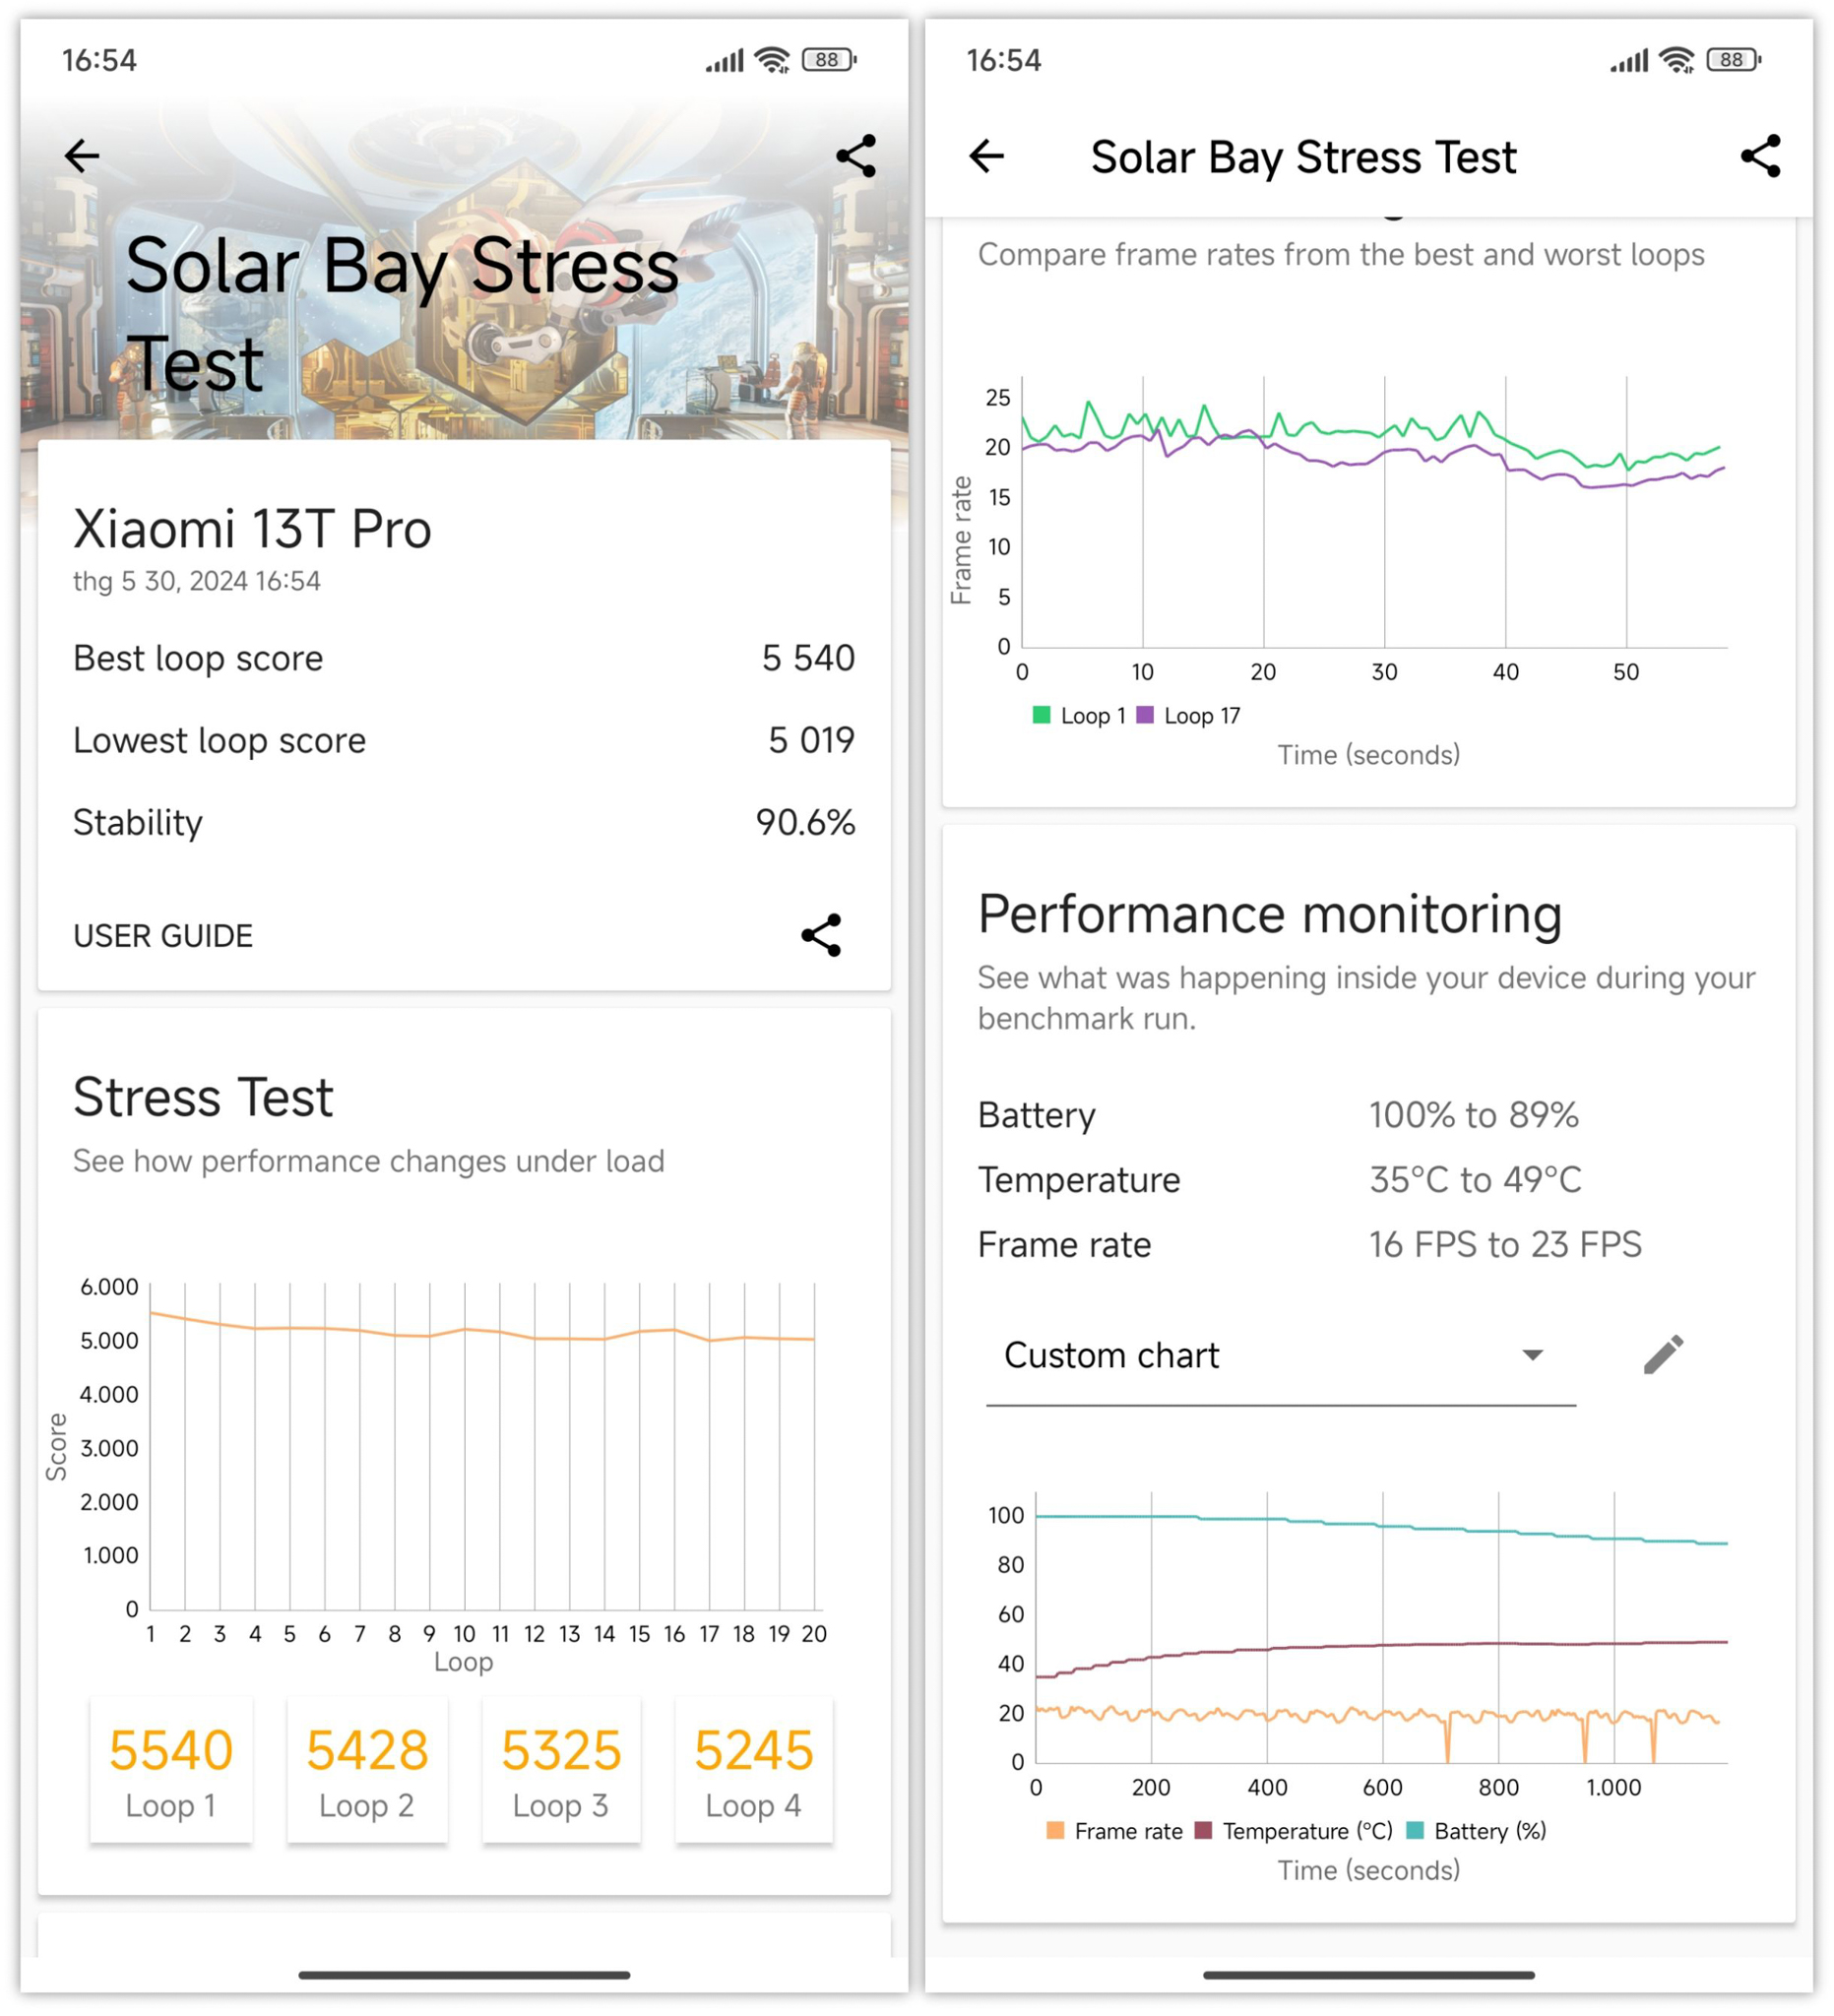Tap the back arrow on left screen
Viewport: 1834px width, 2016px height.
(82, 156)
